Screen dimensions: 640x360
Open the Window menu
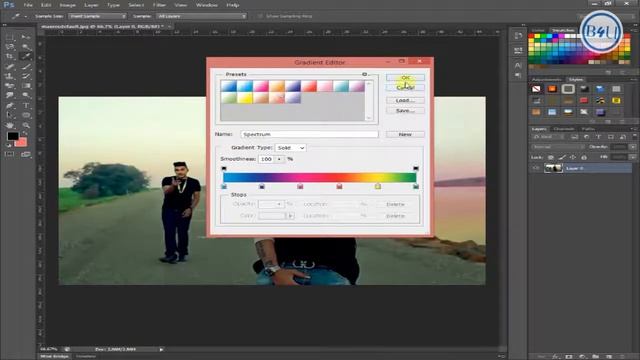(207, 5)
